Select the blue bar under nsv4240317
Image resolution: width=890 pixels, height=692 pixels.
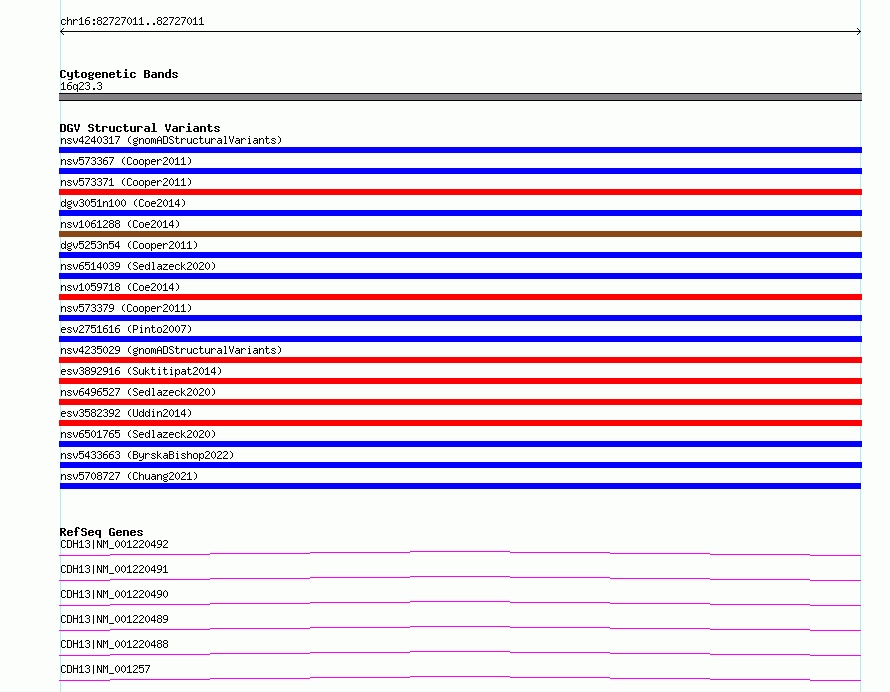460,150
